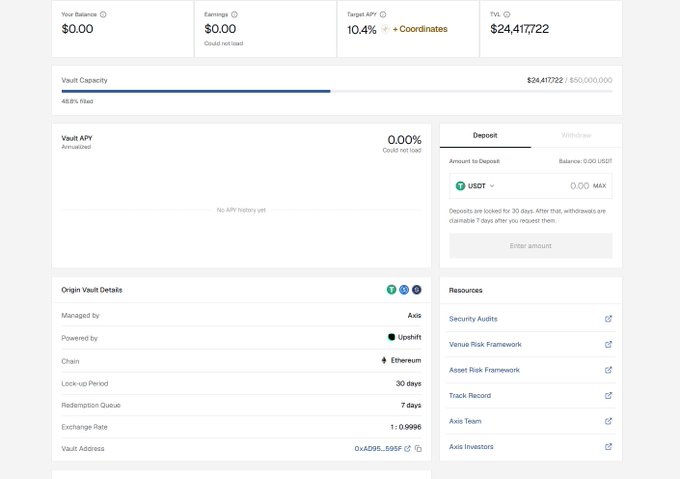
Task: Click the Vault Capacity progress bar
Action: [337, 91]
